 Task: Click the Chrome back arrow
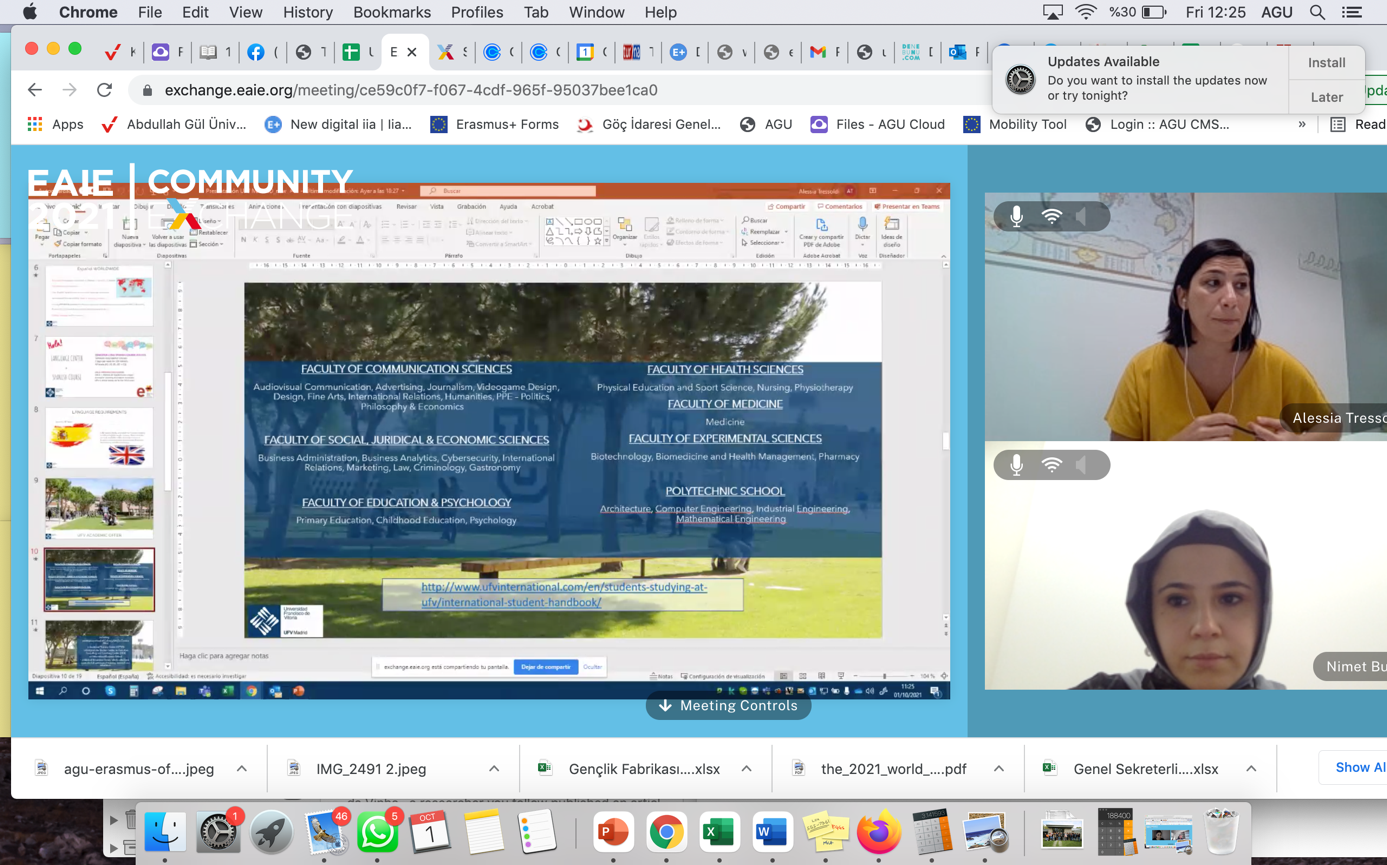coord(35,90)
